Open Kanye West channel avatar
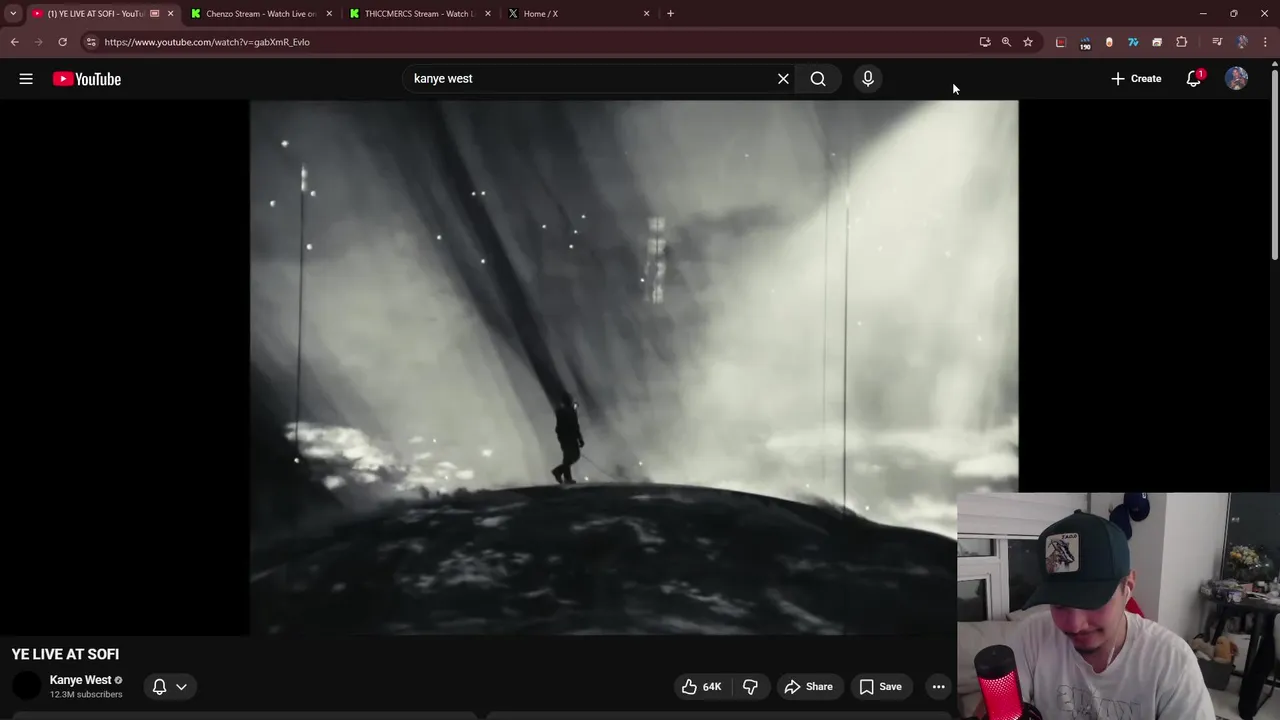The width and height of the screenshot is (1280, 720). tap(26, 687)
